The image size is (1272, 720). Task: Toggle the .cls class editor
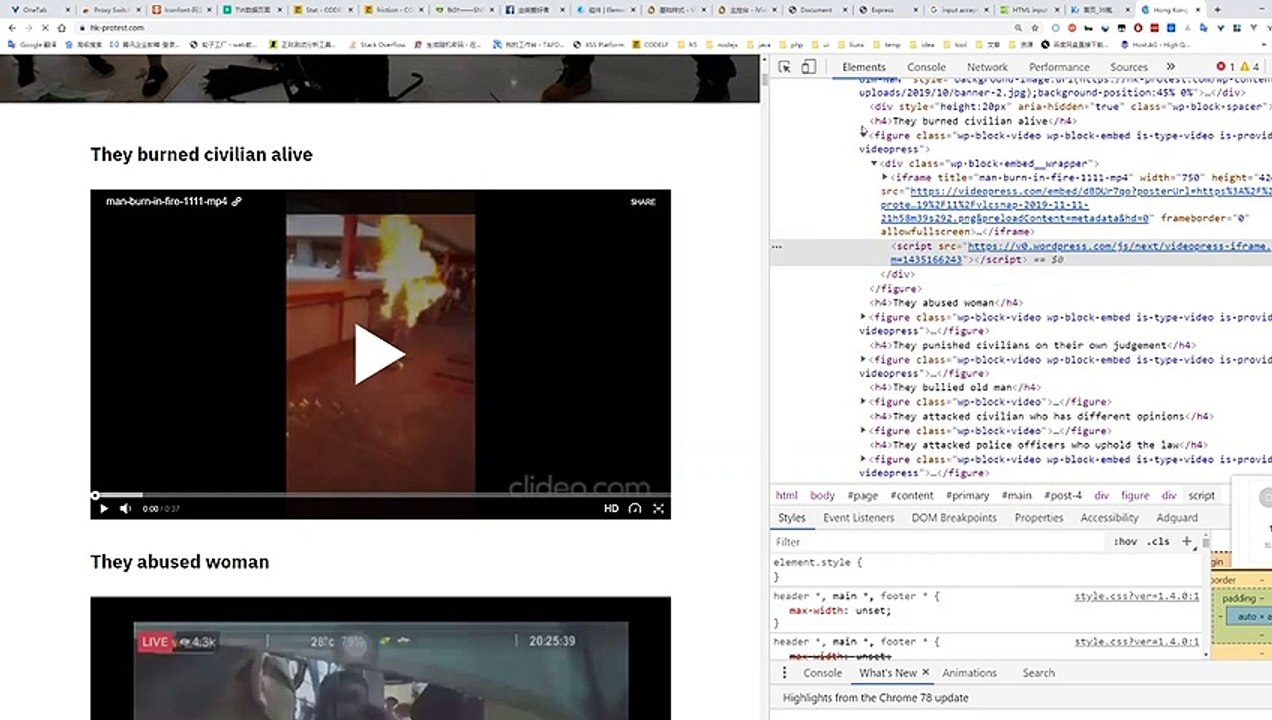[x=1158, y=542]
